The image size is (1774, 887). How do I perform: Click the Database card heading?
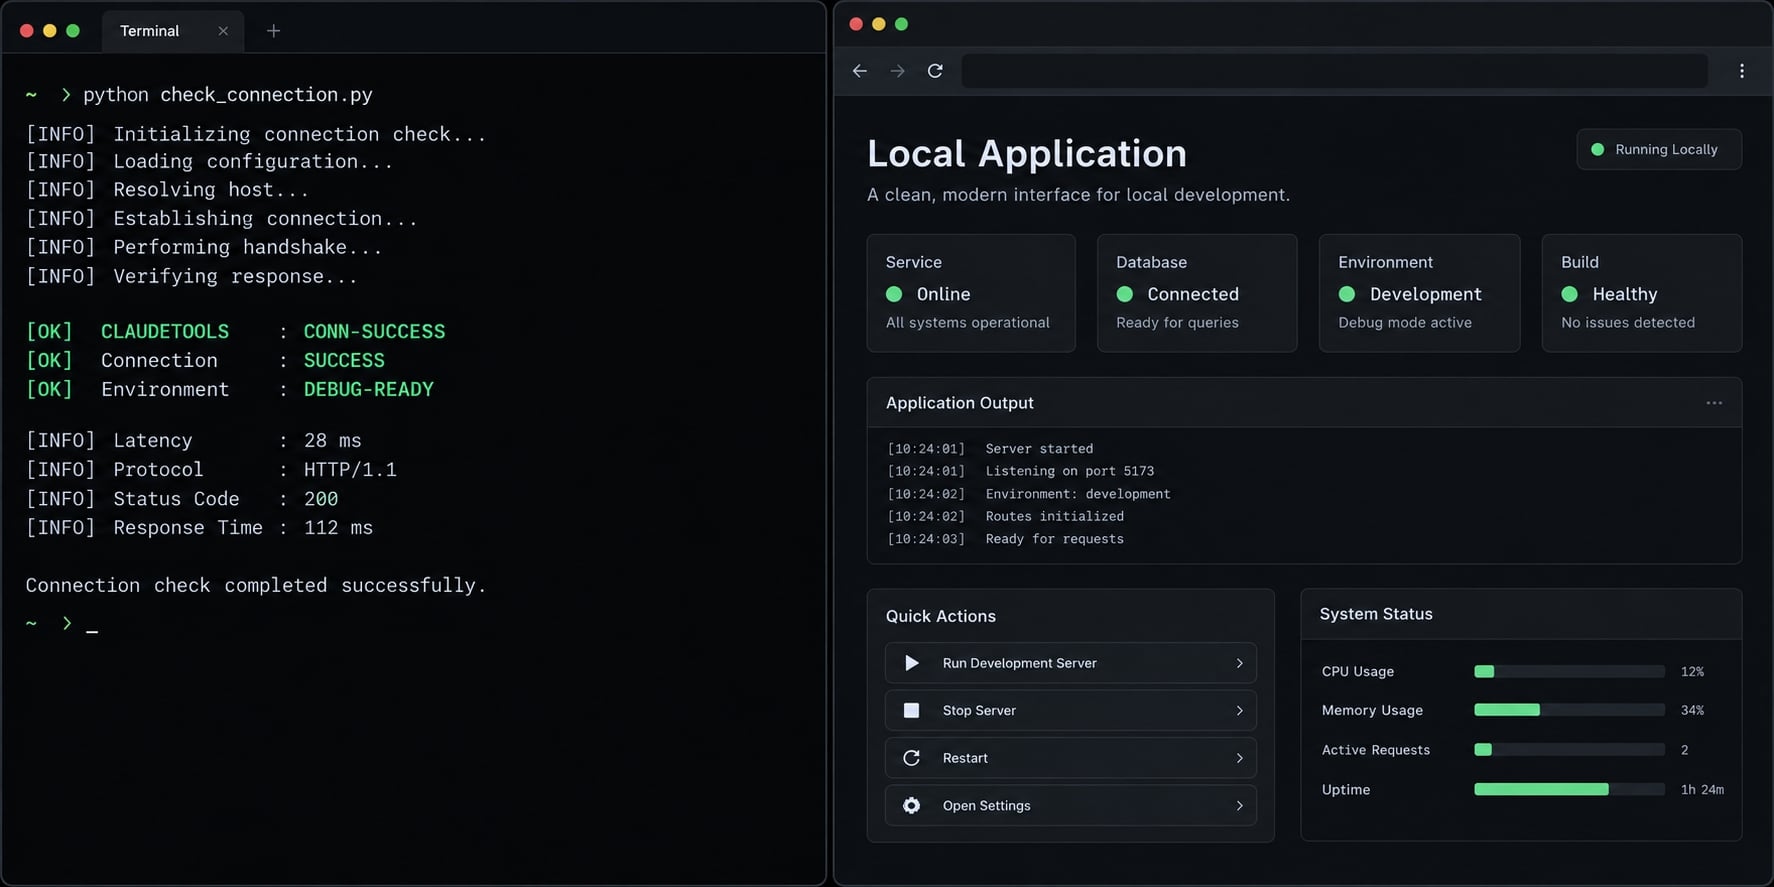(1152, 262)
